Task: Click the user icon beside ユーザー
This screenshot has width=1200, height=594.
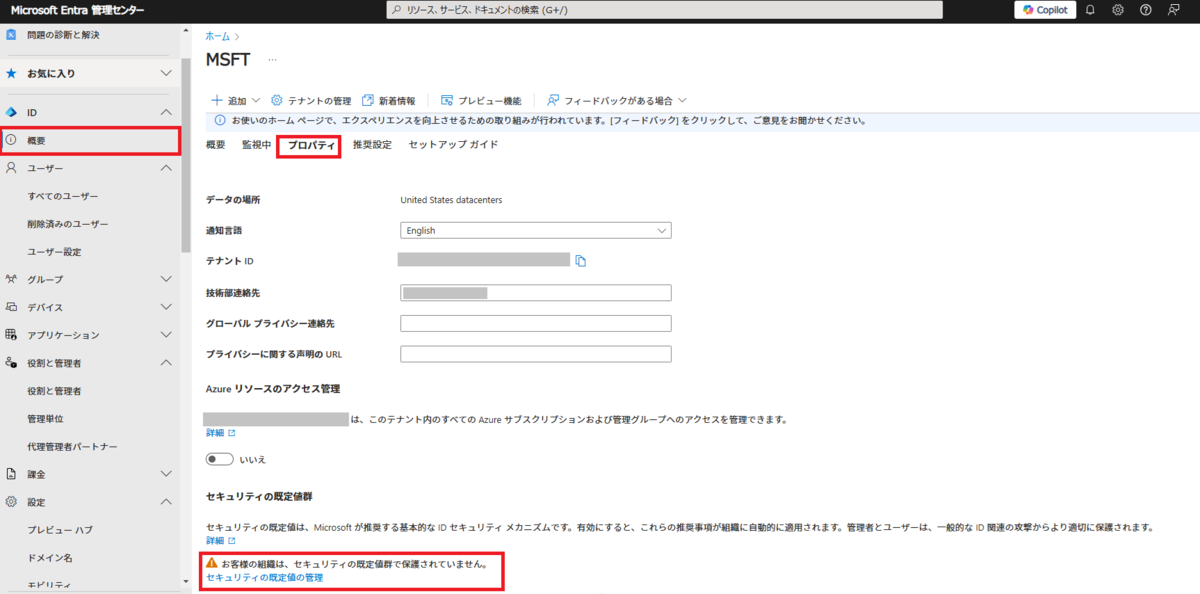Action: [11, 168]
